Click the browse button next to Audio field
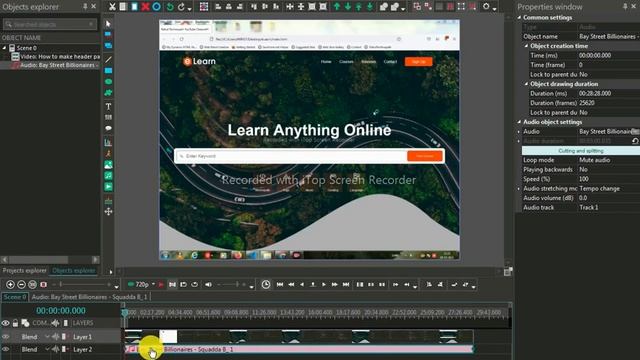Image resolution: width=640 pixels, height=360 pixels. pyautogui.click(x=635, y=131)
